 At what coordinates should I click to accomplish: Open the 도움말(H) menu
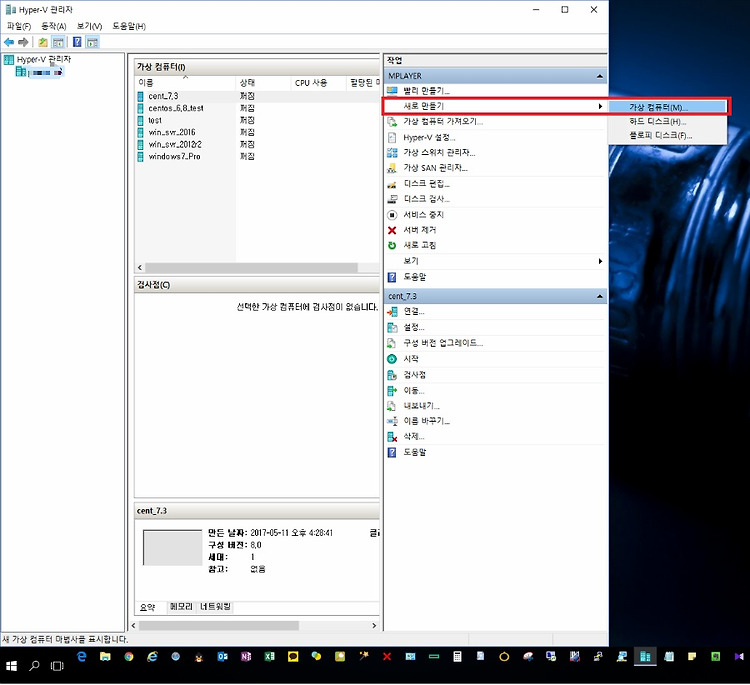(x=129, y=26)
